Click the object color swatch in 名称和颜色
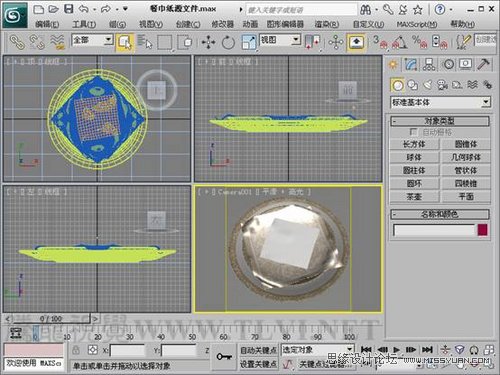This screenshot has height=375, width=500. 483,230
